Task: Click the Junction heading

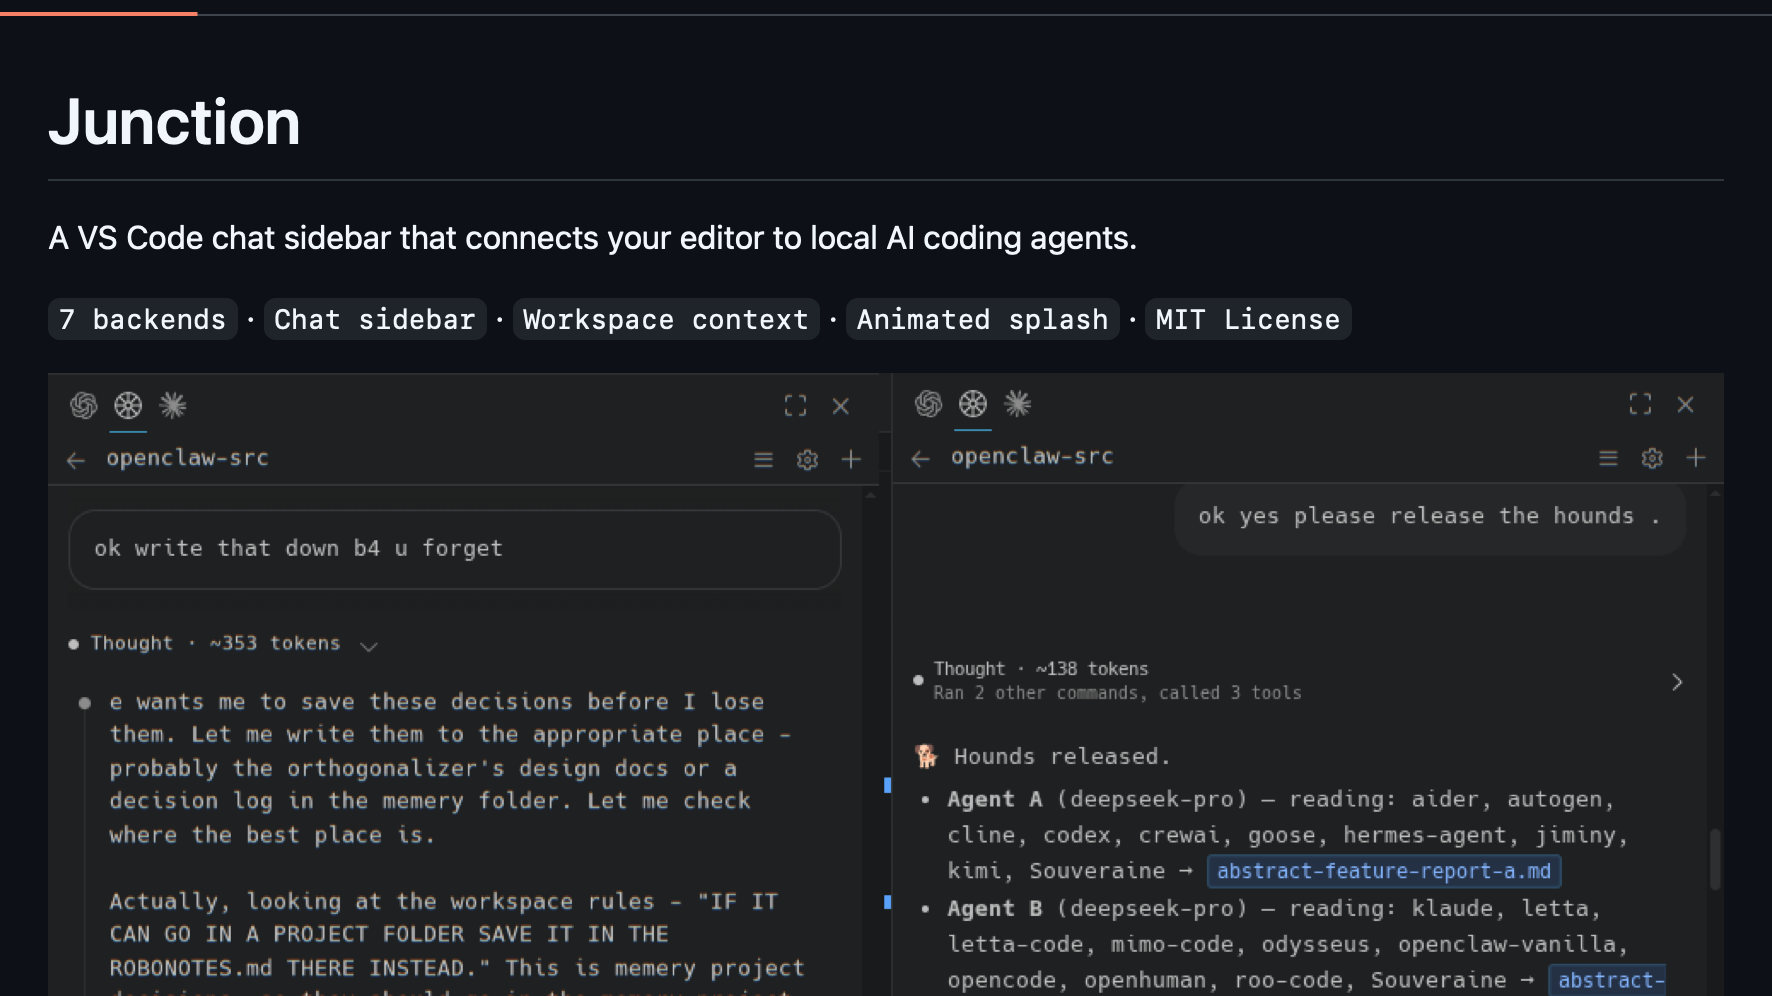Action: pos(175,122)
